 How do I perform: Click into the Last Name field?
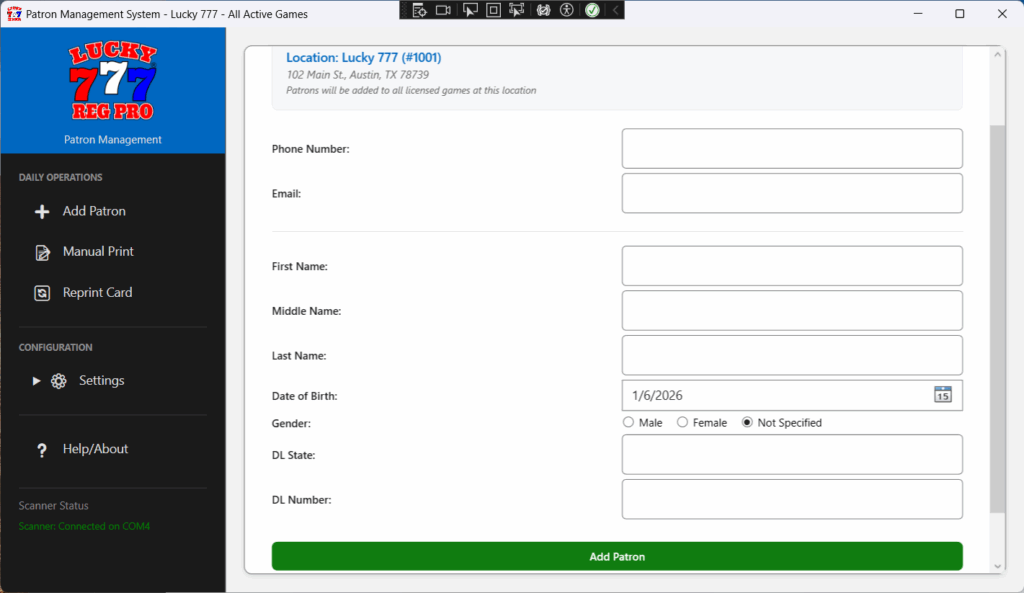(792, 355)
